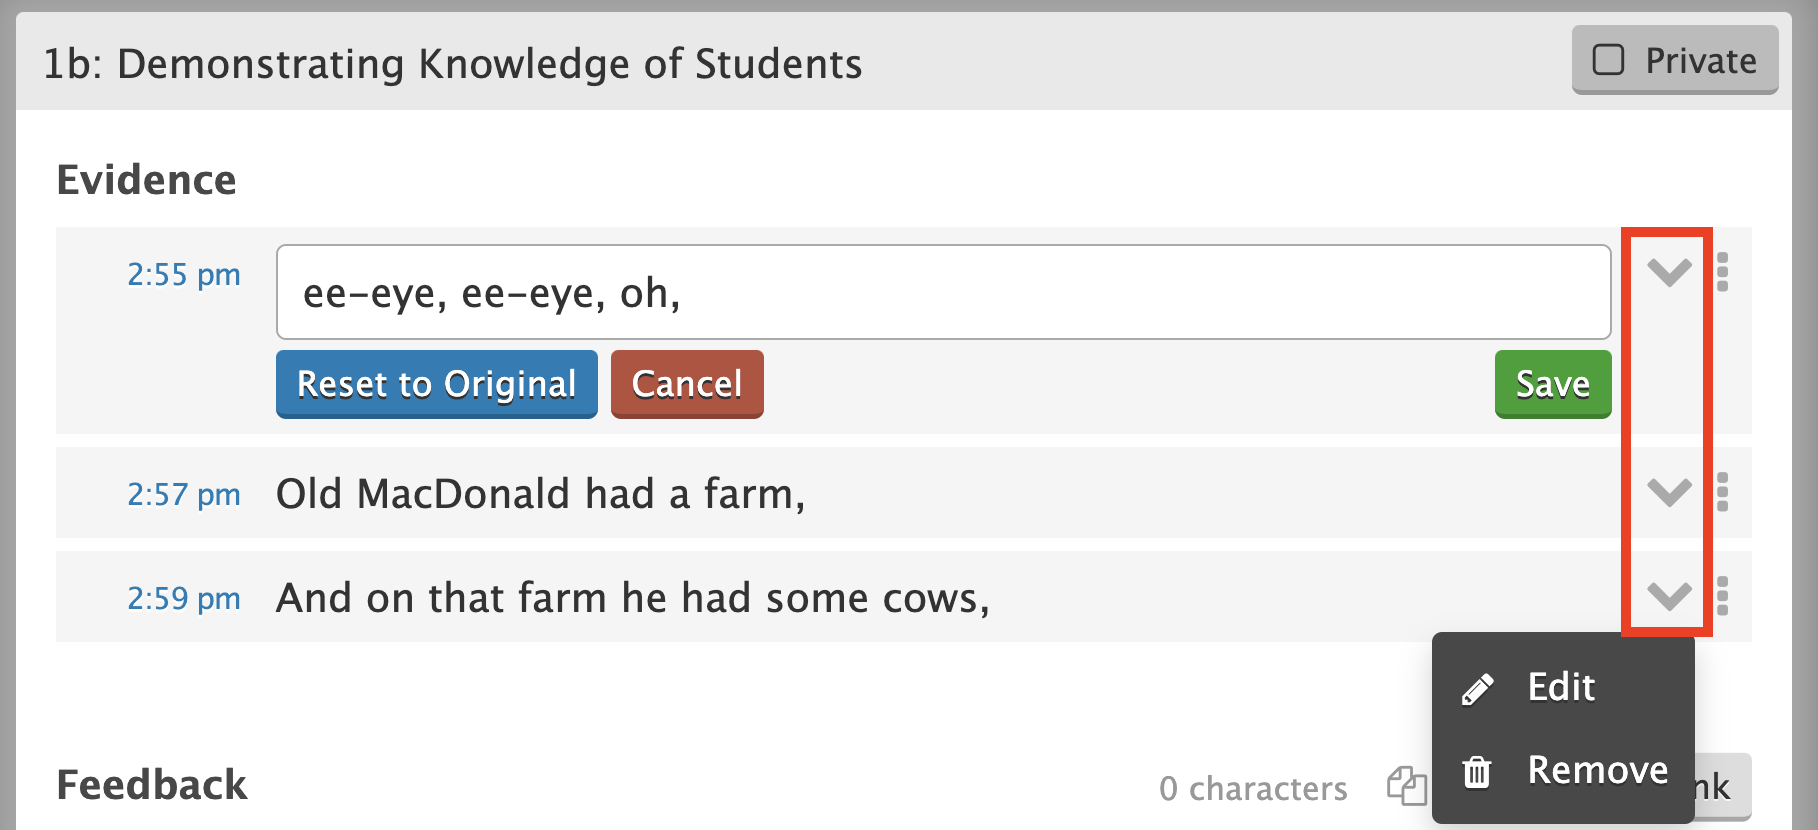Click the copy icon next to 0 characters
The width and height of the screenshot is (1818, 830).
tap(1406, 786)
